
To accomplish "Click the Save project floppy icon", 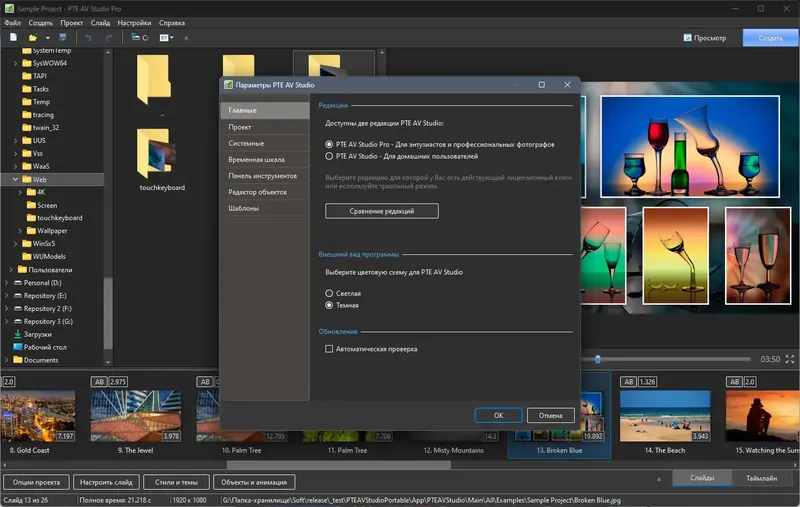I will coord(62,38).
